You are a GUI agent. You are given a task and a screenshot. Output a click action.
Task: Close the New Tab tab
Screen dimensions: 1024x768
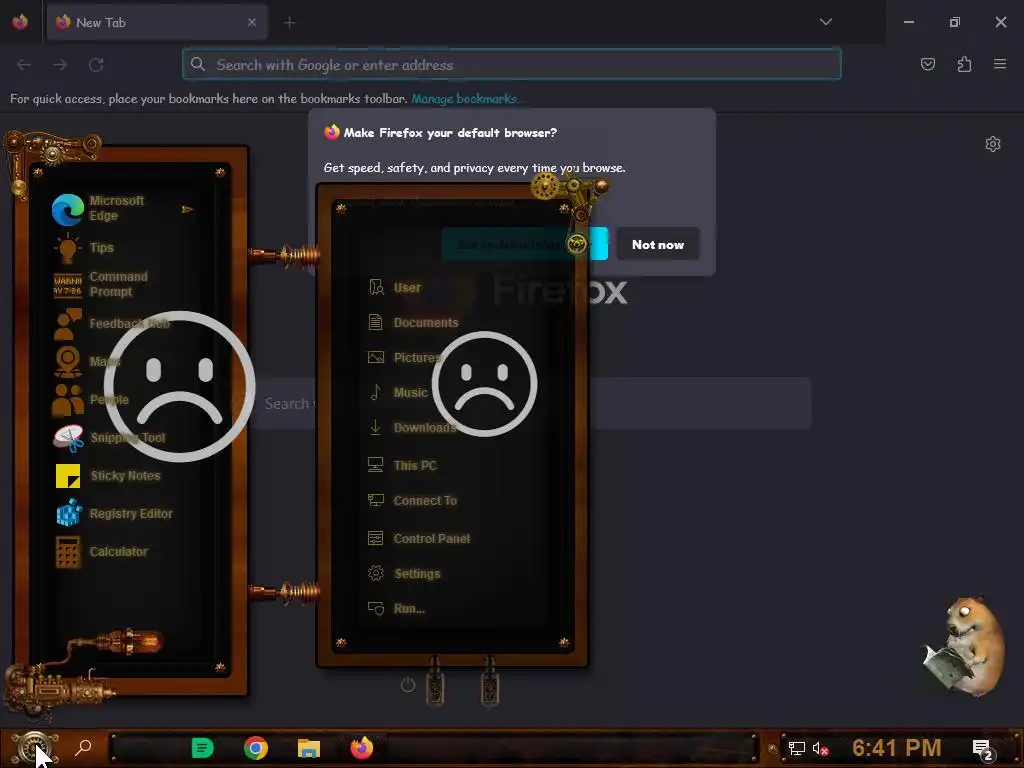point(252,22)
